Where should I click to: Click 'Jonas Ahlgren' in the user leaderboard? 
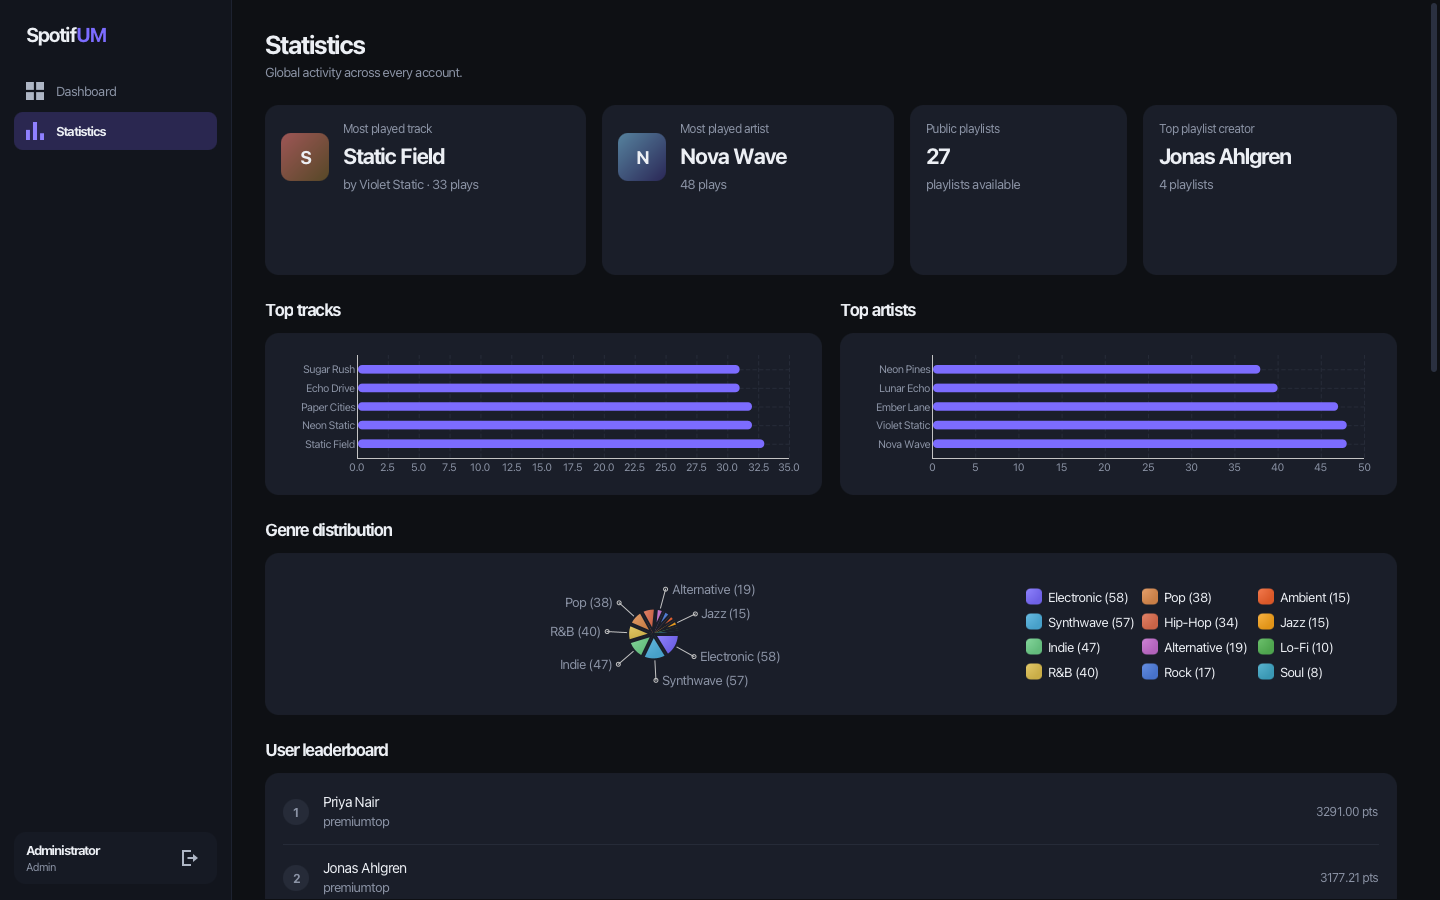[x=365, y=868]
